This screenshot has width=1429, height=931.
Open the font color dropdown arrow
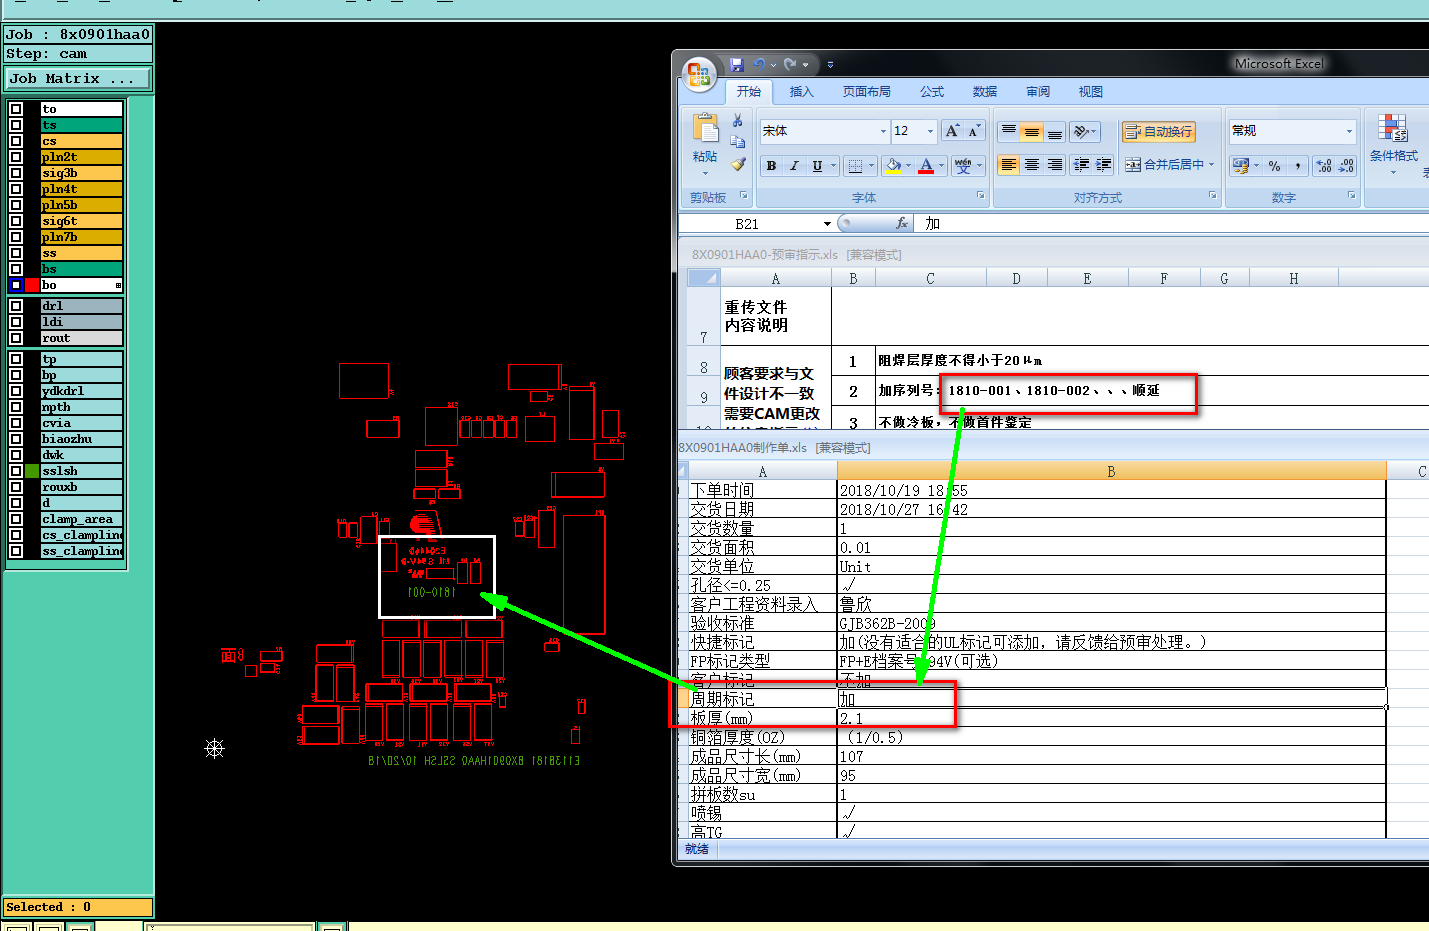click(941, 166)
